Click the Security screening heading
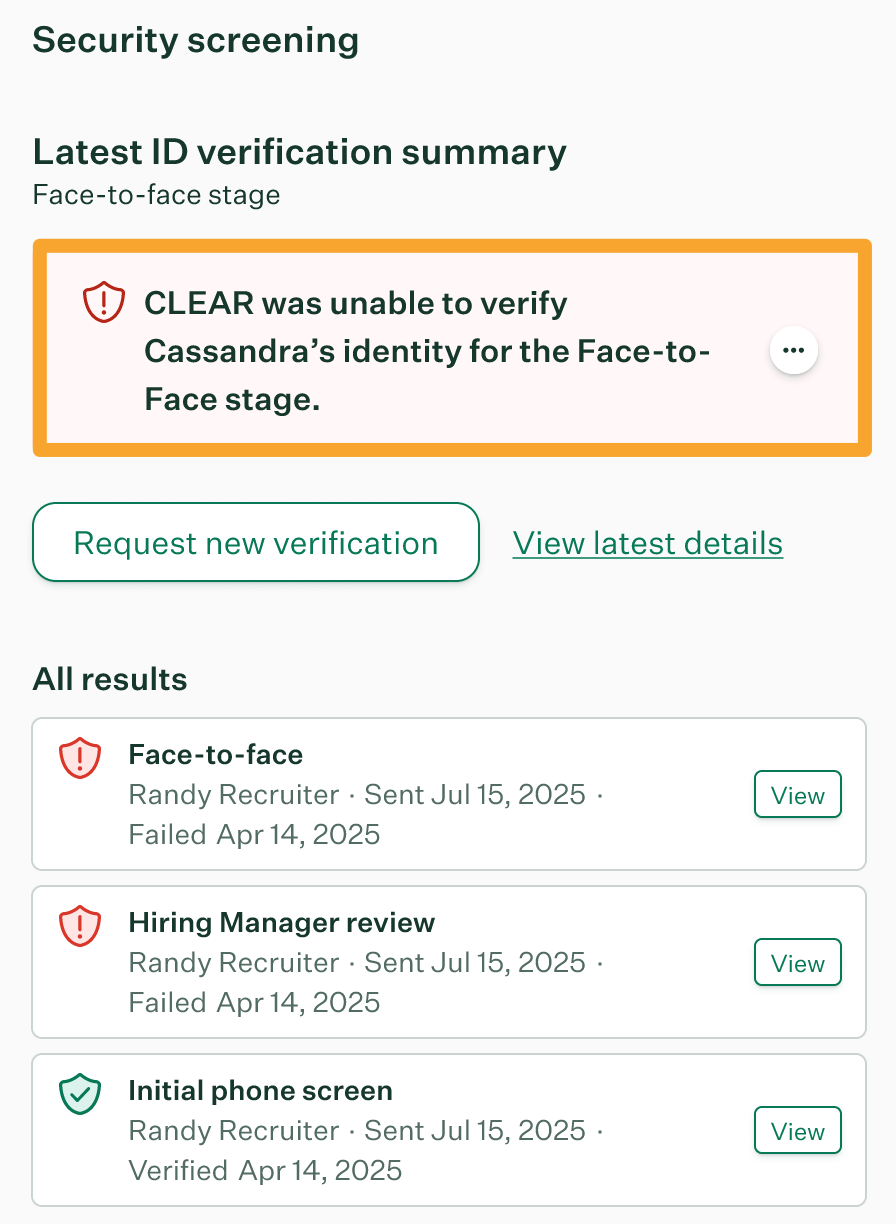The image size is (896, 1224). pyautogui.click(x=195, y=41)
